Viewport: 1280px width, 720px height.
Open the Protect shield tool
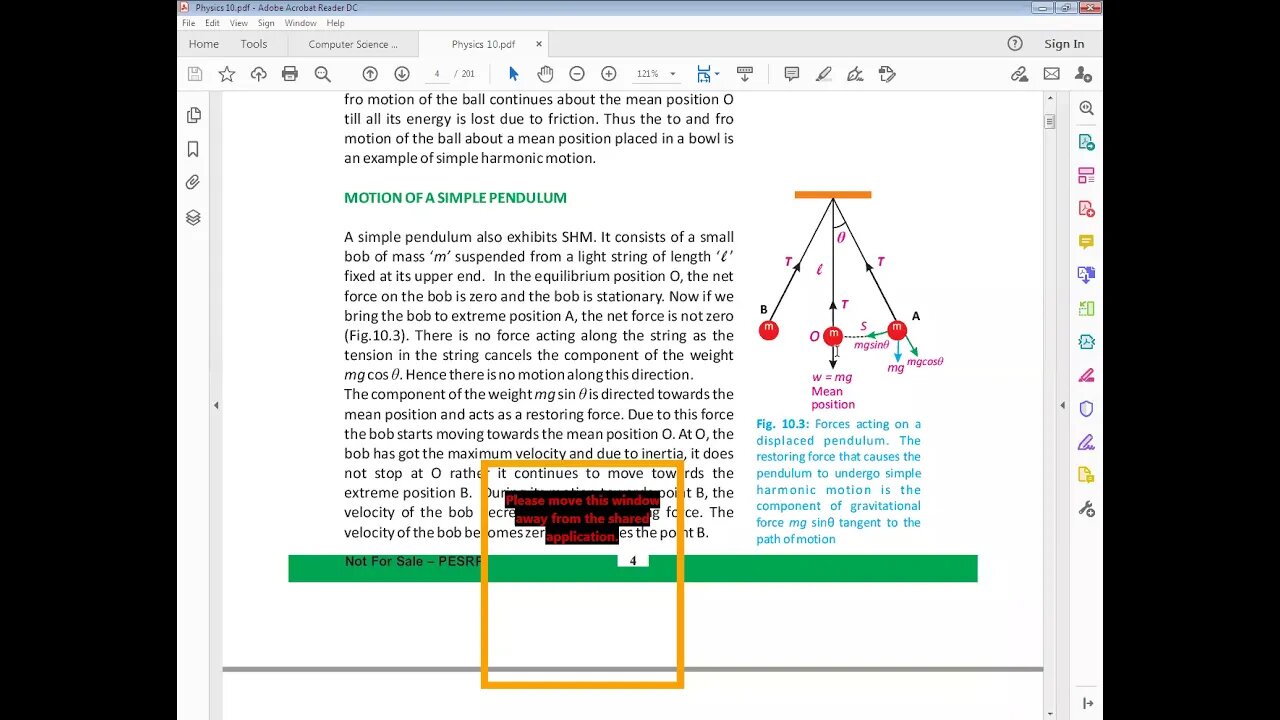coord(1086,409)
